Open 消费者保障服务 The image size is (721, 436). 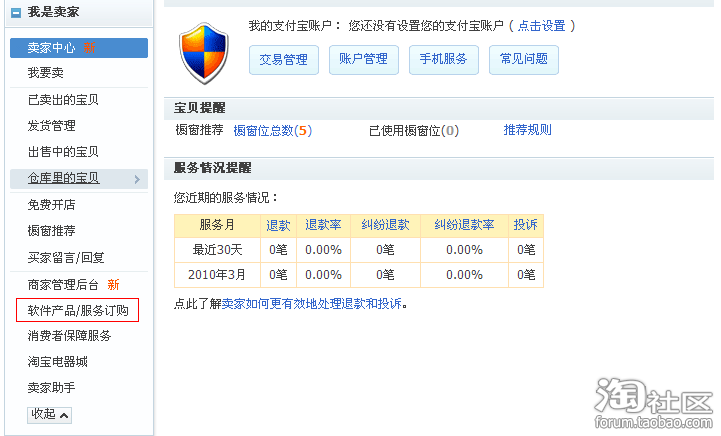tap(69, 336)
